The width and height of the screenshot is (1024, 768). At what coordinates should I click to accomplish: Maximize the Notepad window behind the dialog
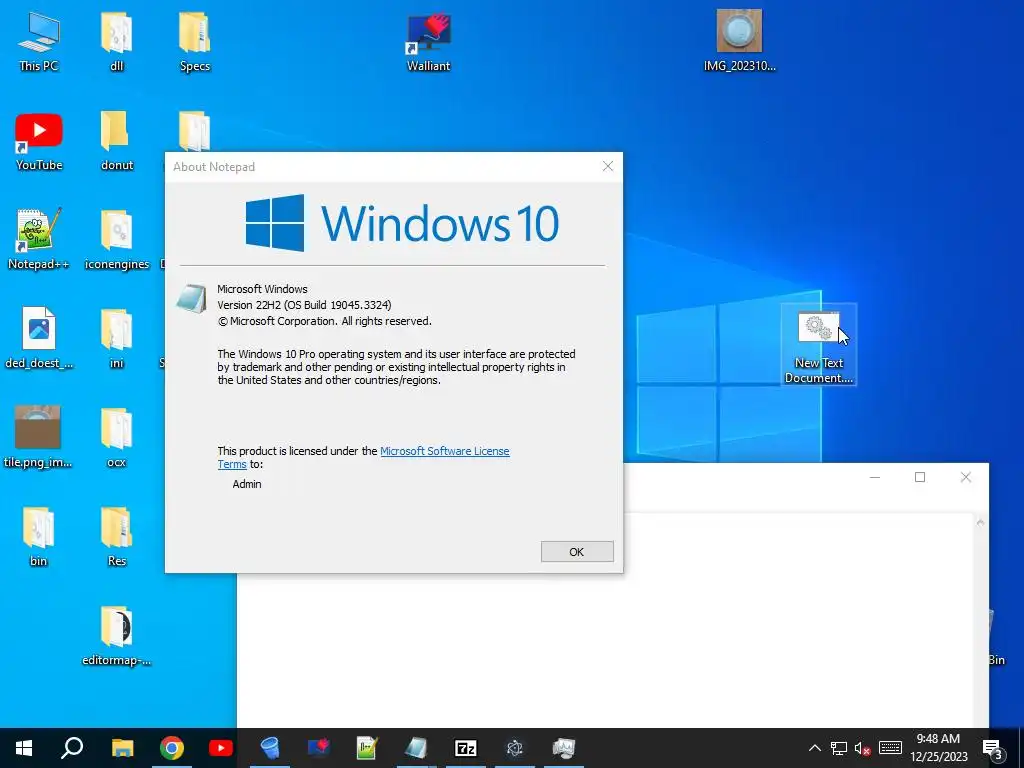(x=920, y=477)
